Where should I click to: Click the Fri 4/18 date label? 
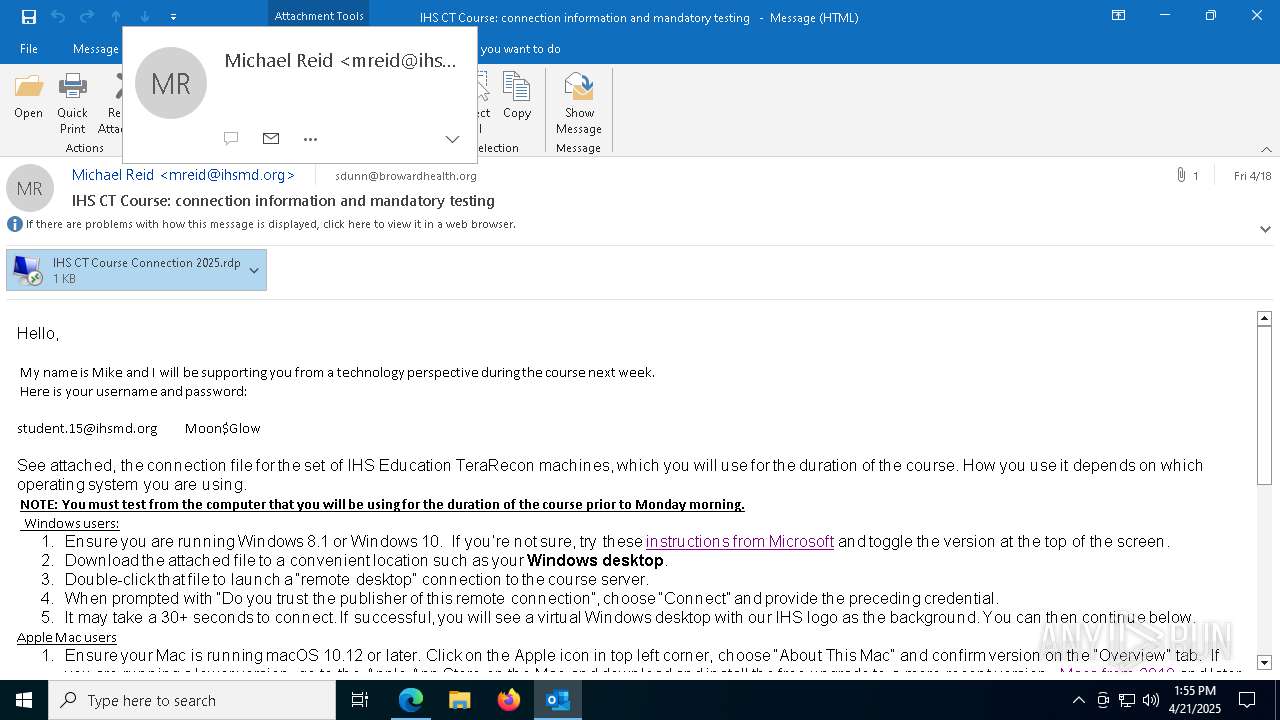[x=1252, y=176]
